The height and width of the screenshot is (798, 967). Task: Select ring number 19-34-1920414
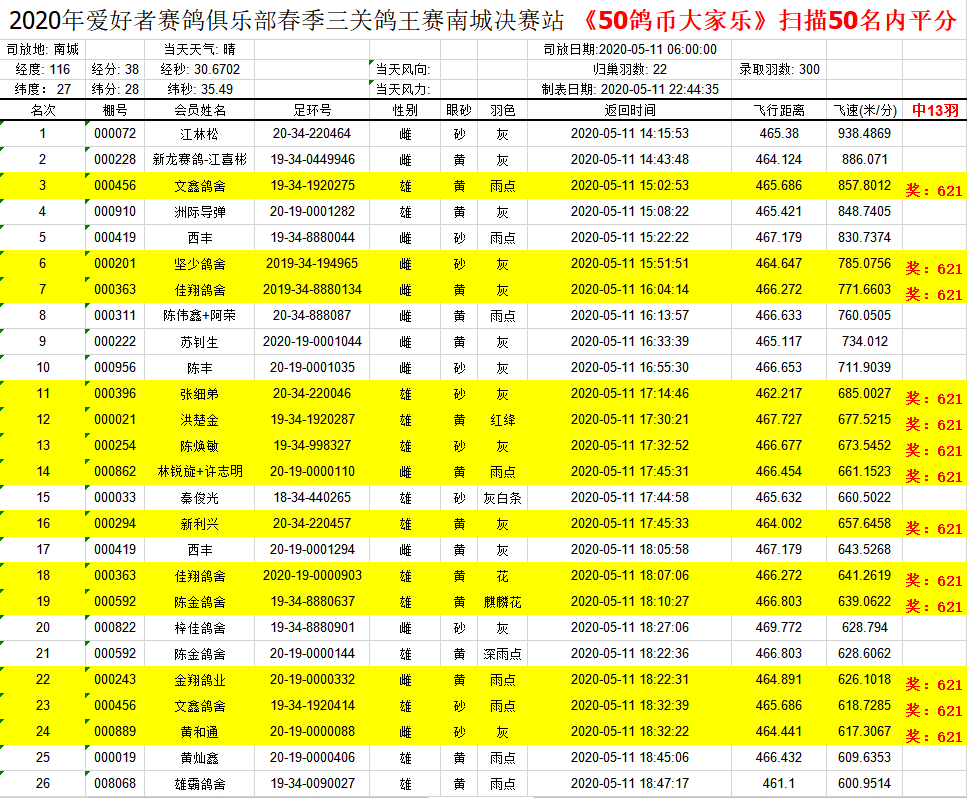pos(312,705)
